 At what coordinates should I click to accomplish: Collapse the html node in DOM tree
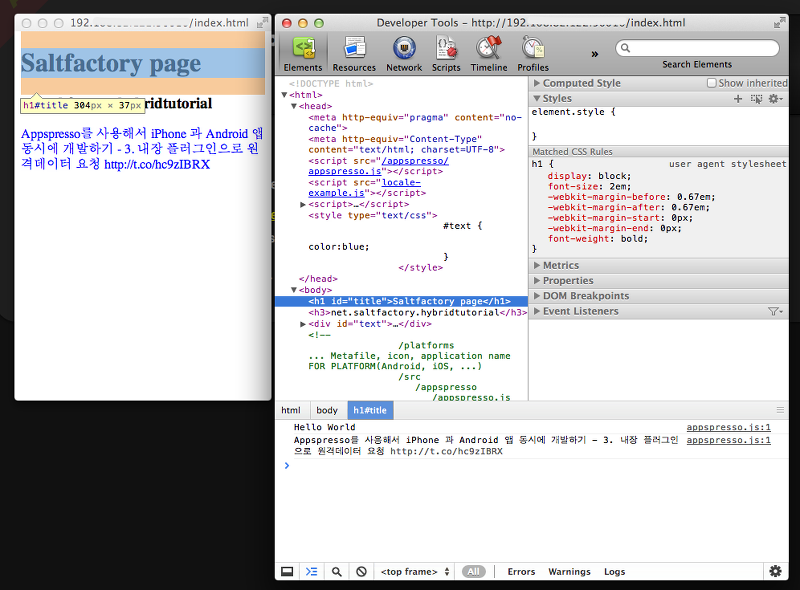point(284,95)
